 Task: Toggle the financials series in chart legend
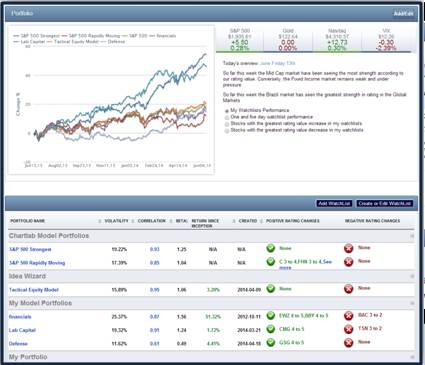[163, 36]
